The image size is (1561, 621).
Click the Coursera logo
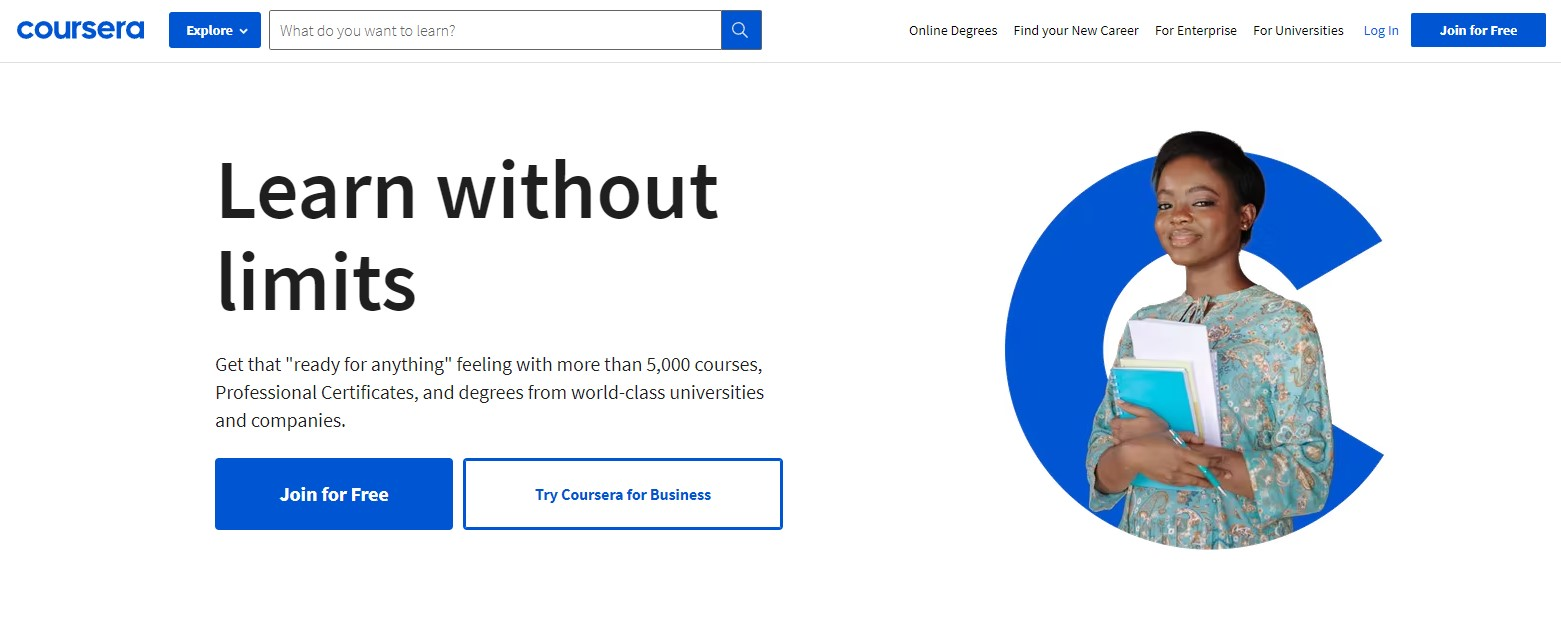(x=80, y=30)
